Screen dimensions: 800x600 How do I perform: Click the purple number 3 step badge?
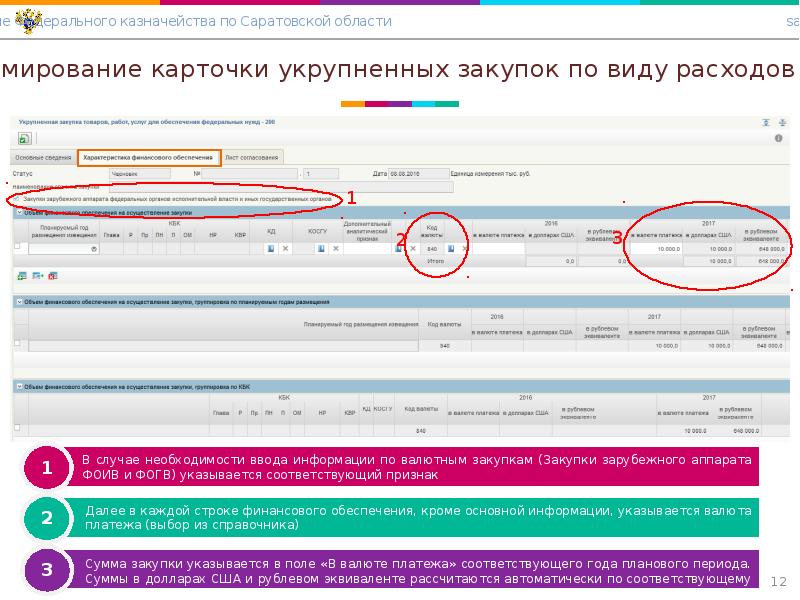(x=46, y=570)
